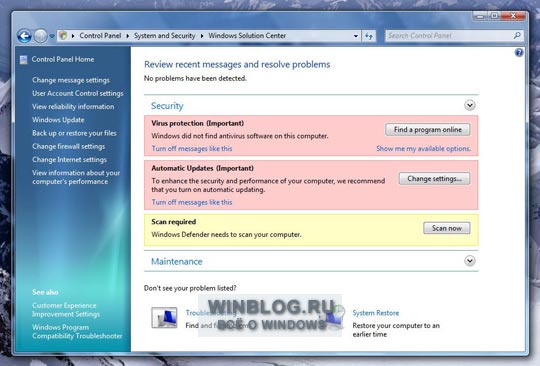Image resolution: width=540 pixels, height=366 pixels.
Task: Open Change message settings
Action: coord(71,80)
